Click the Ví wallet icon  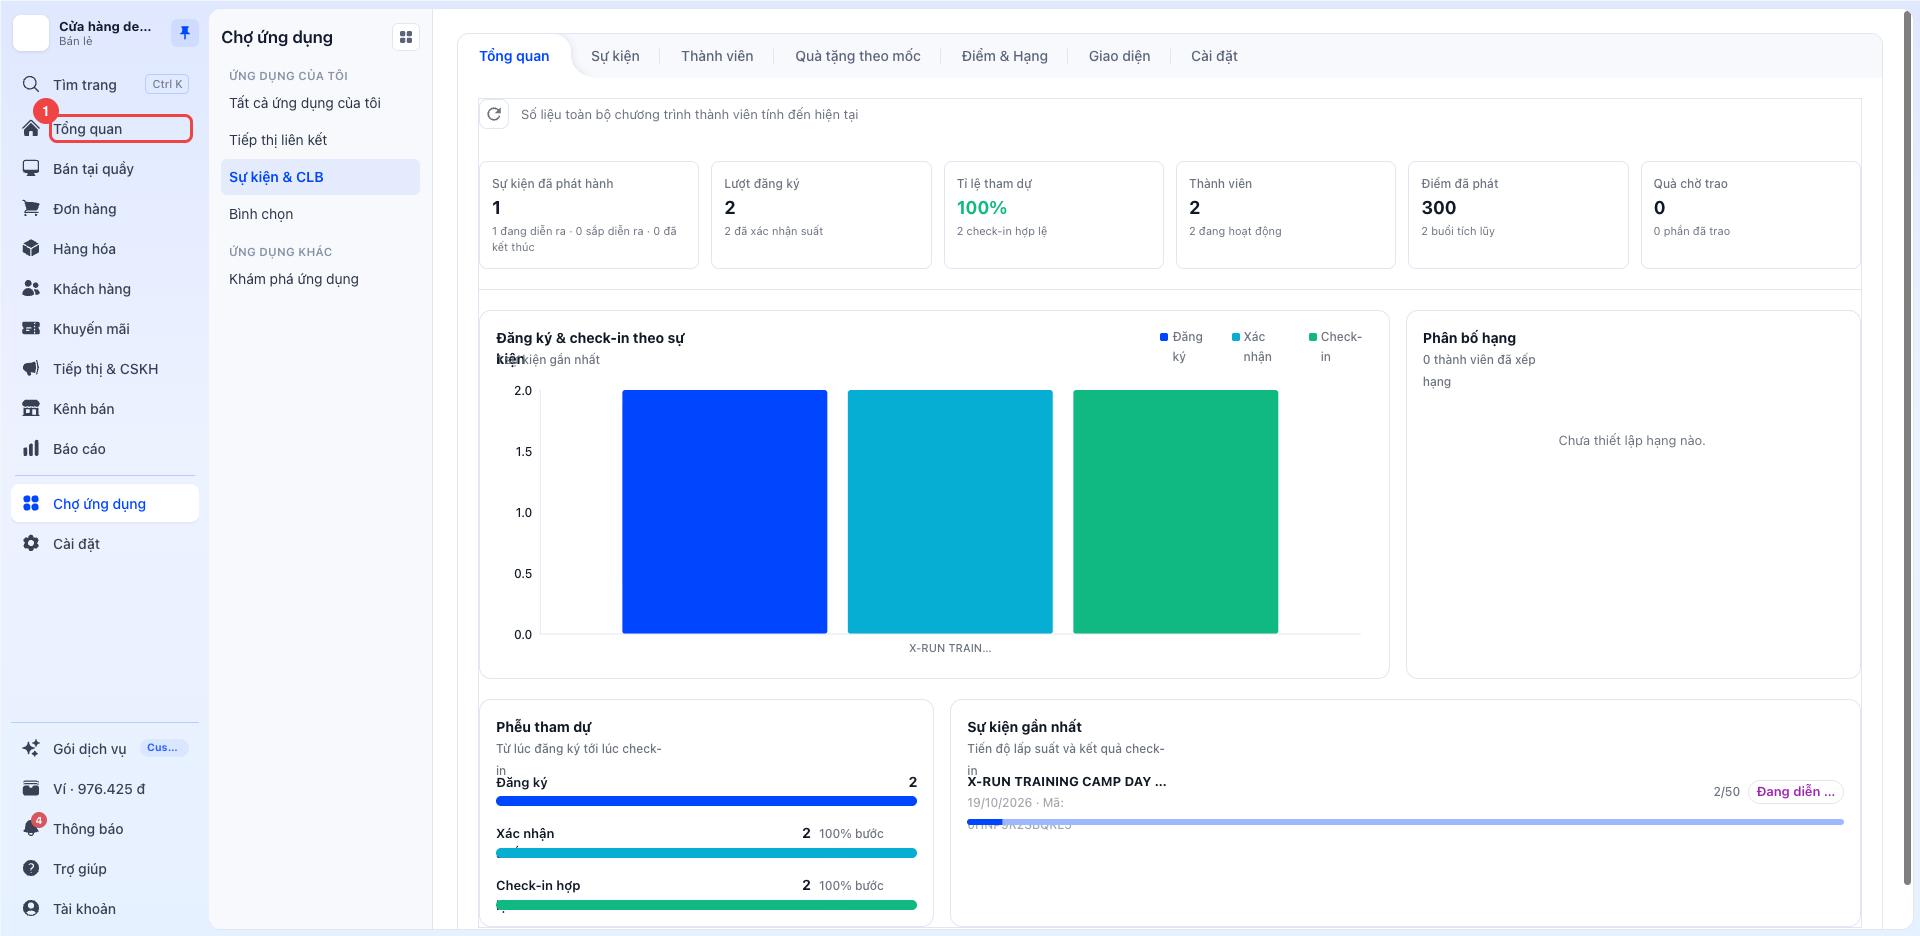31,788
